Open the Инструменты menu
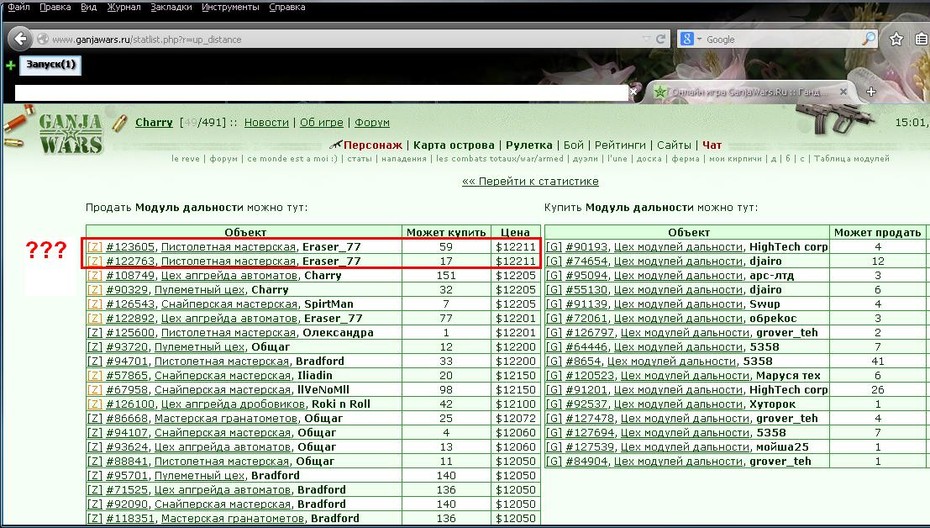 tap(230, 7)
